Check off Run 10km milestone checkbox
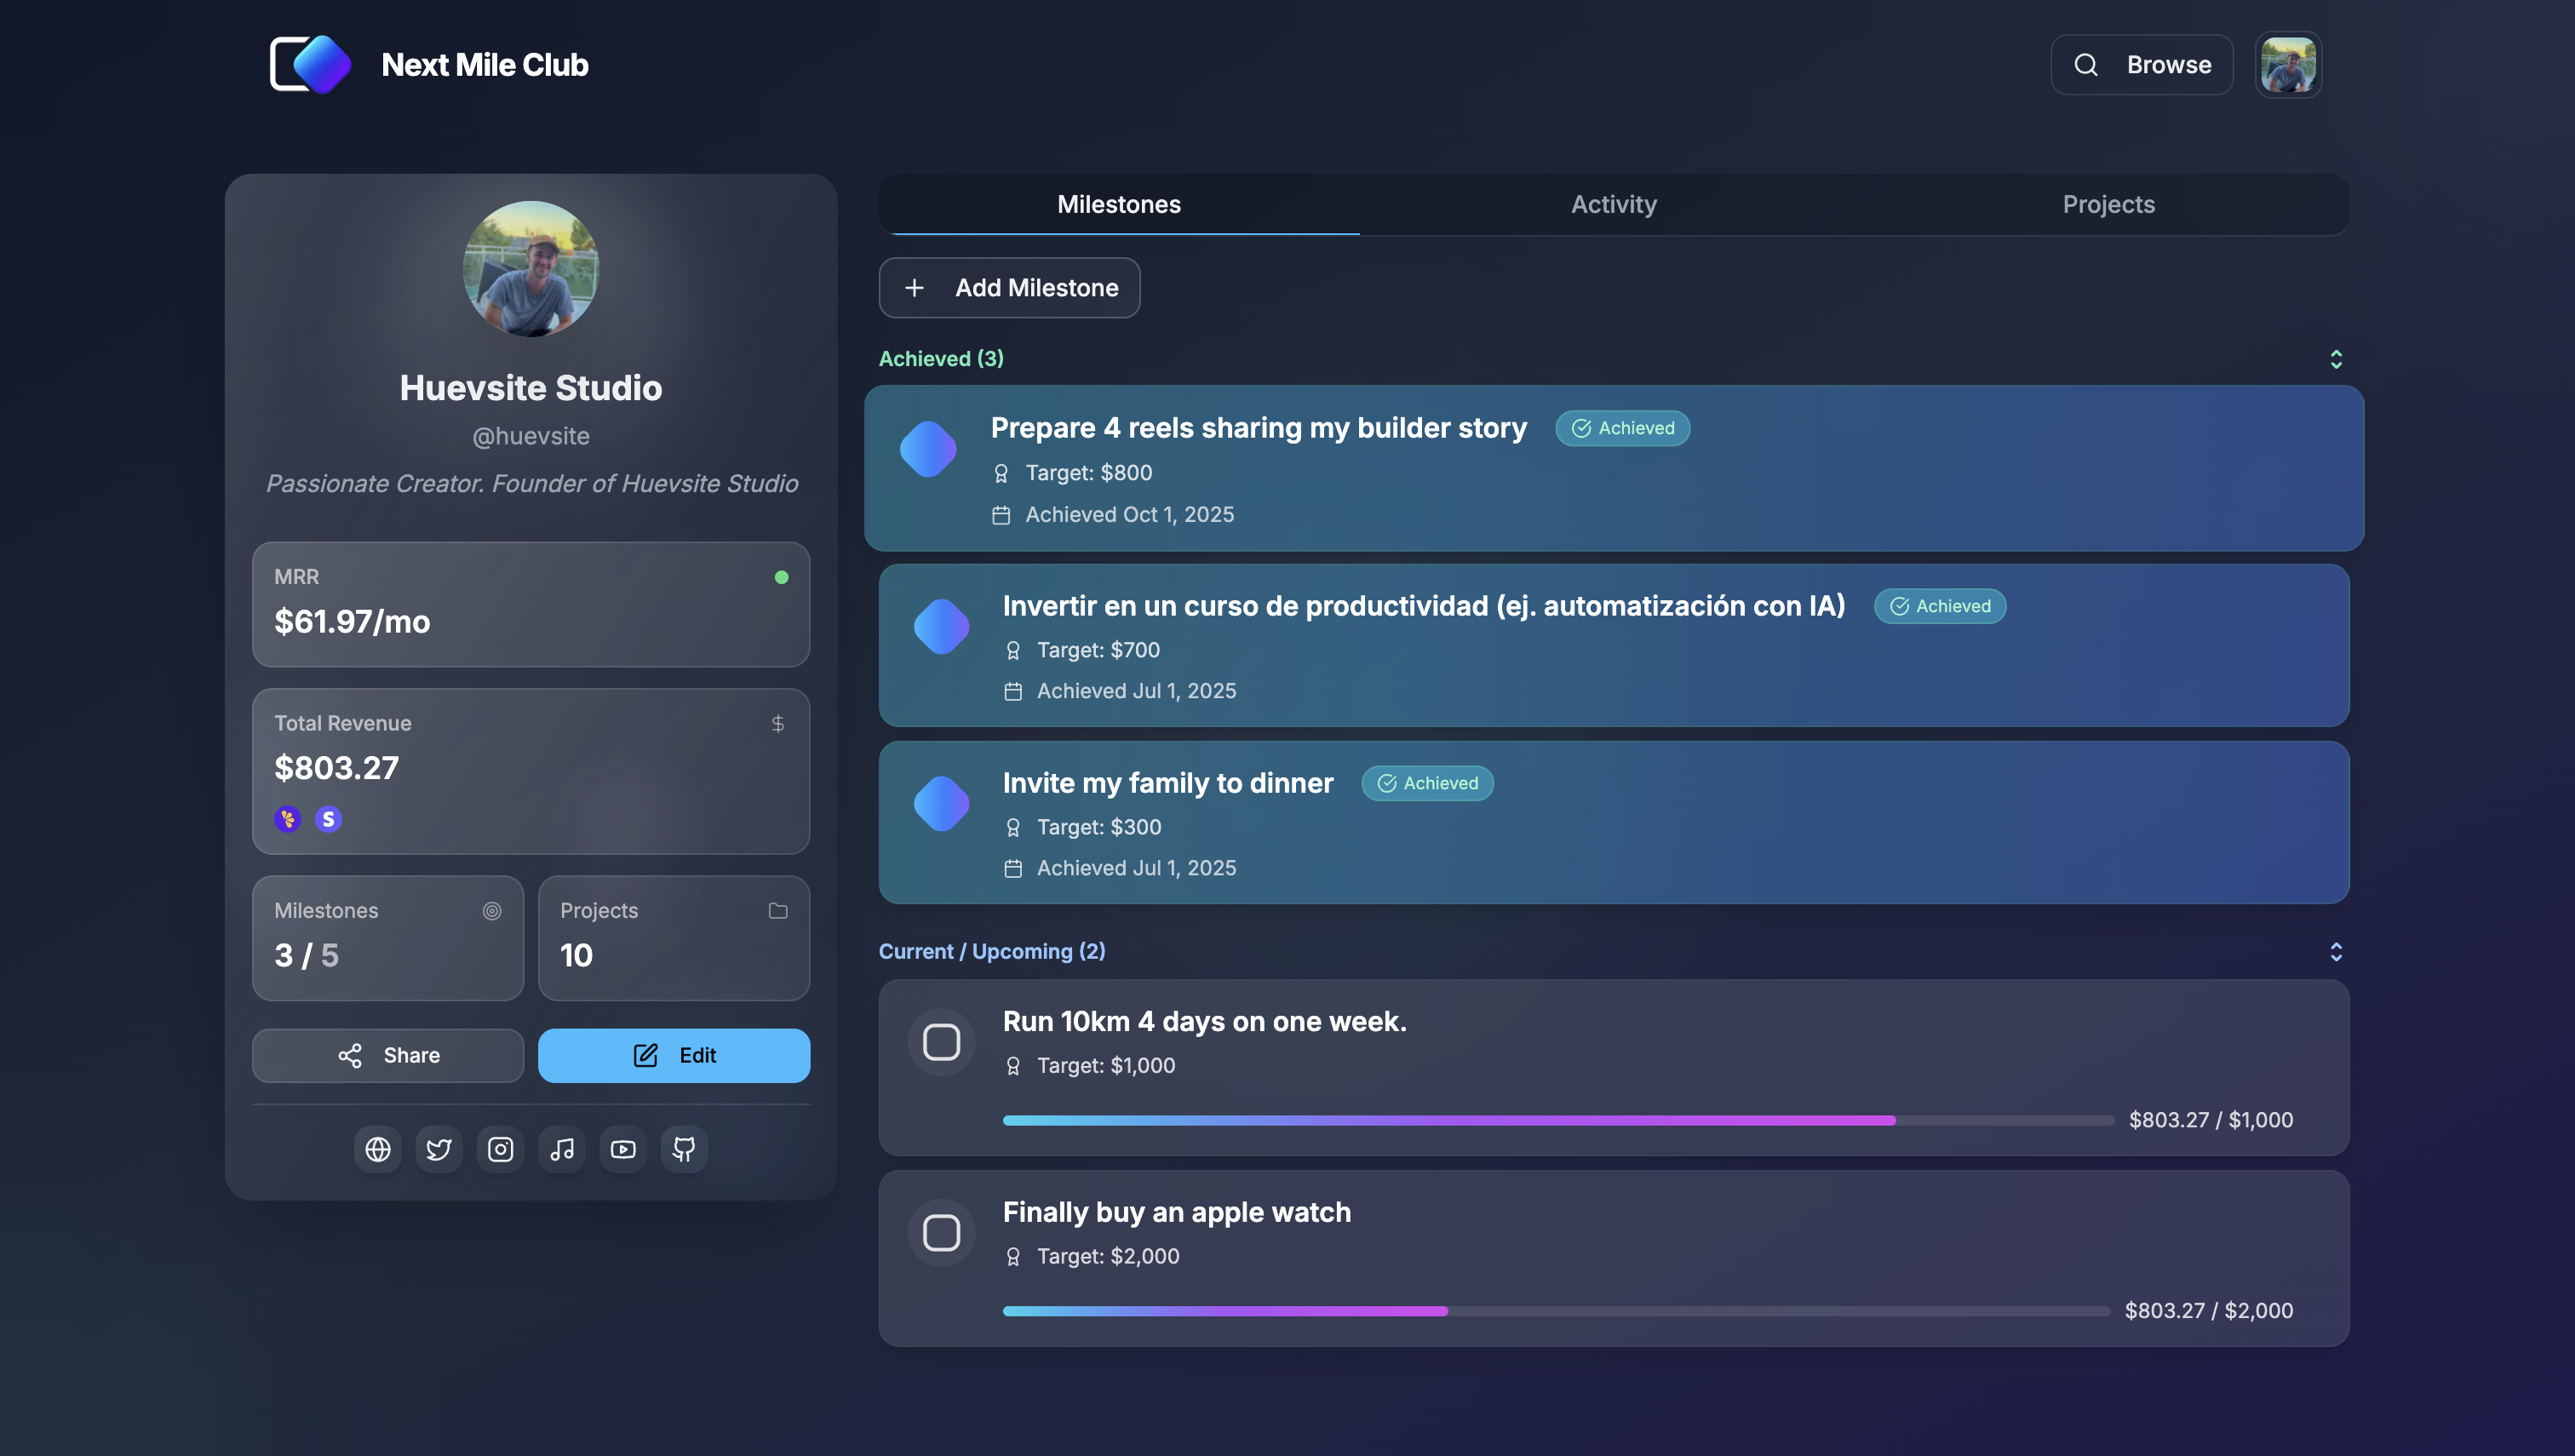 click(941, 1042)
